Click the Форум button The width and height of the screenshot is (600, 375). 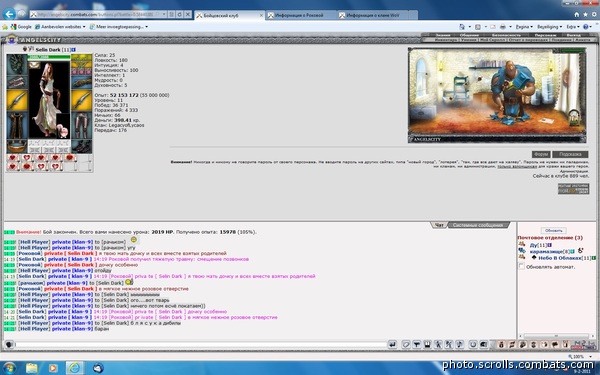click(x=541, y=154)
